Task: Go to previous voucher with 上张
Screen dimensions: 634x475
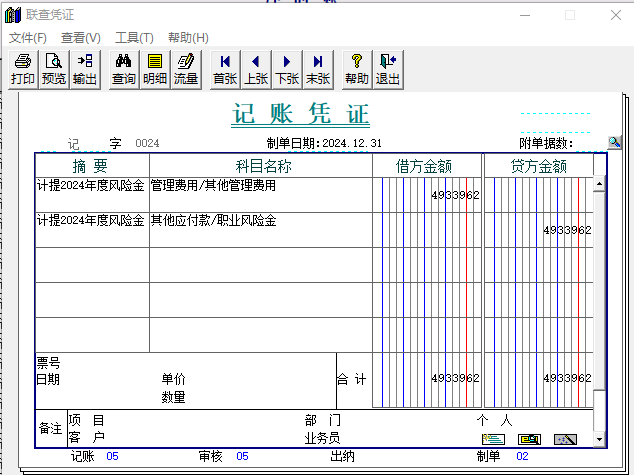Action: point(256,69)
